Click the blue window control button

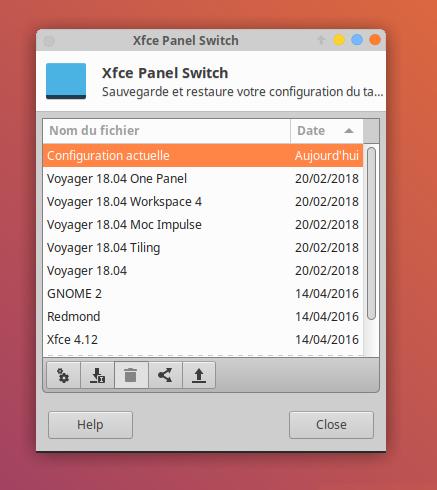[357, 40]
